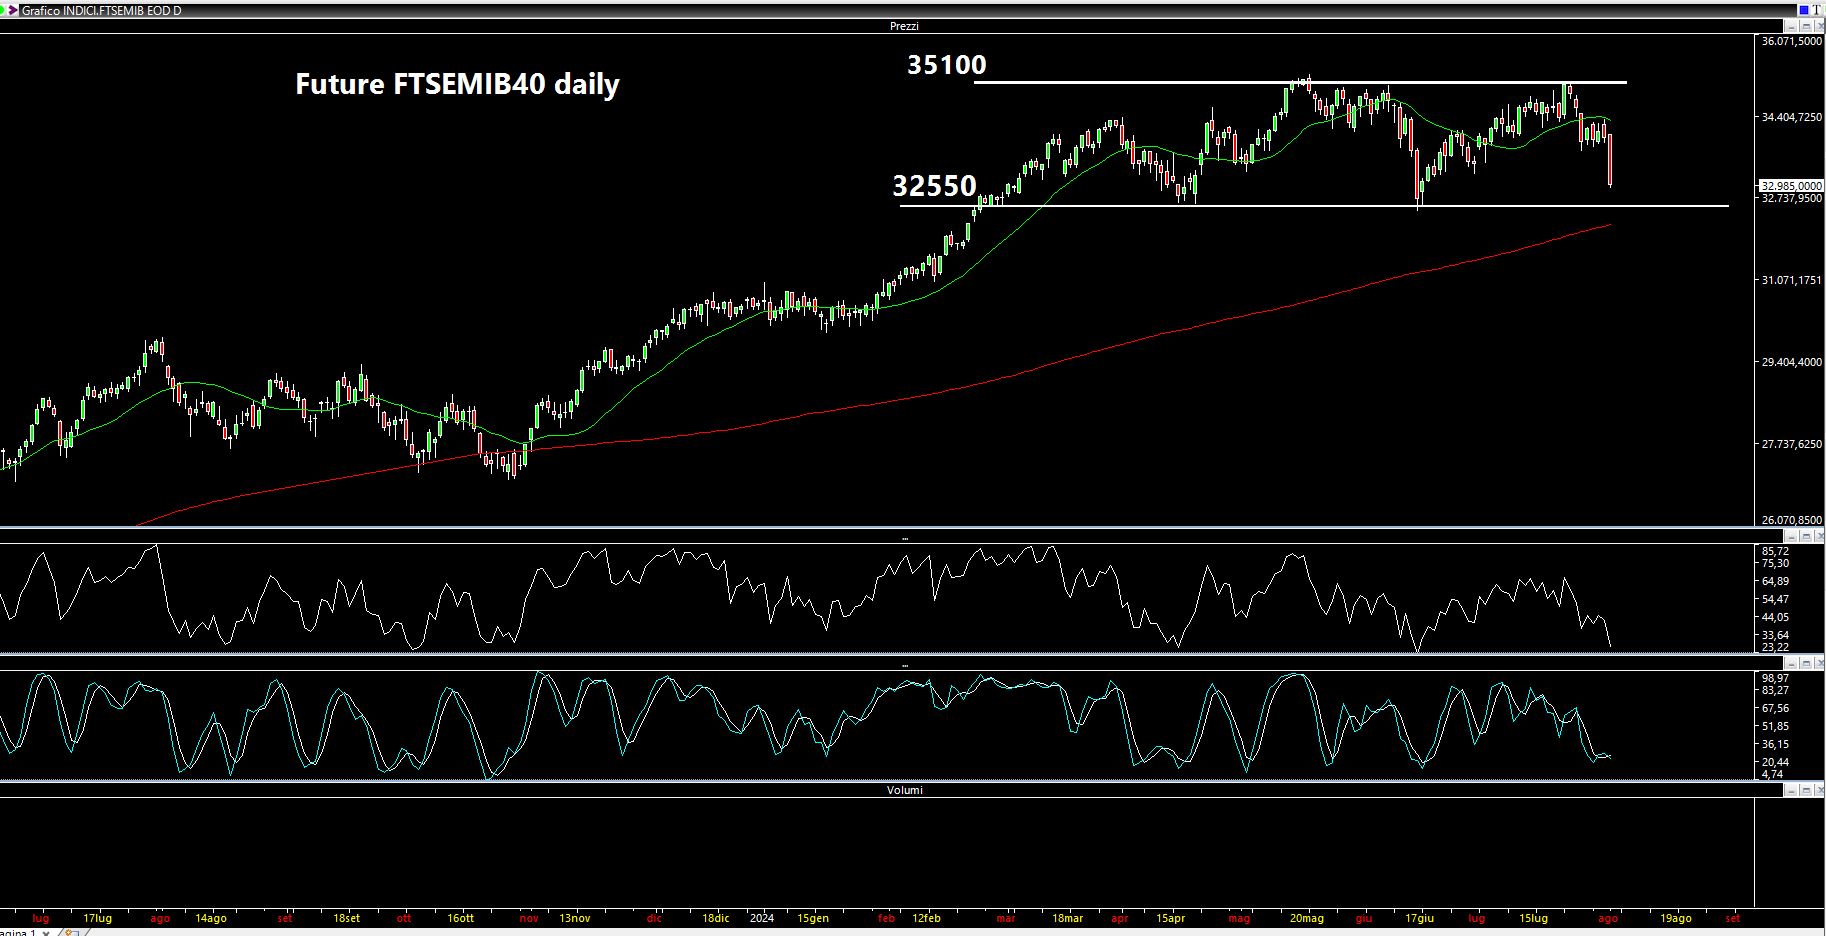
Task: Close the first oscillator panel below prices
Action: (x=1819, y=537)
